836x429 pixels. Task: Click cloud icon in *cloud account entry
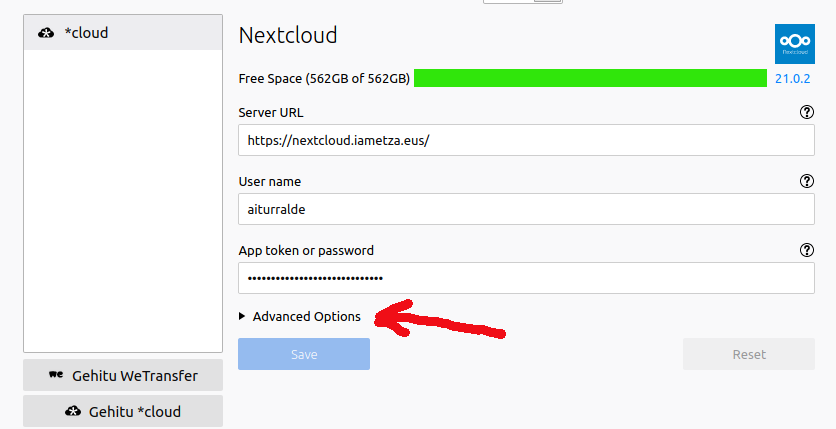click(x=46, y=33)
